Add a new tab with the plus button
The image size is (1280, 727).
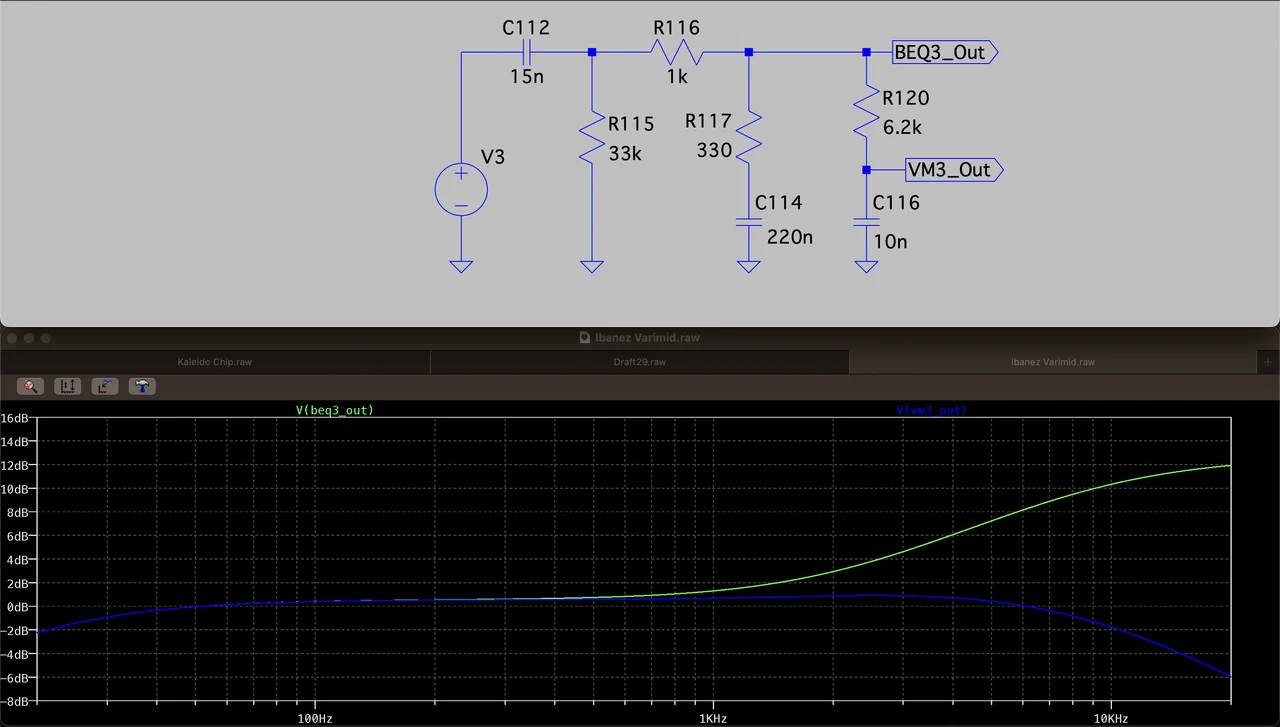pyautogui.click(x=1268, y=362)
